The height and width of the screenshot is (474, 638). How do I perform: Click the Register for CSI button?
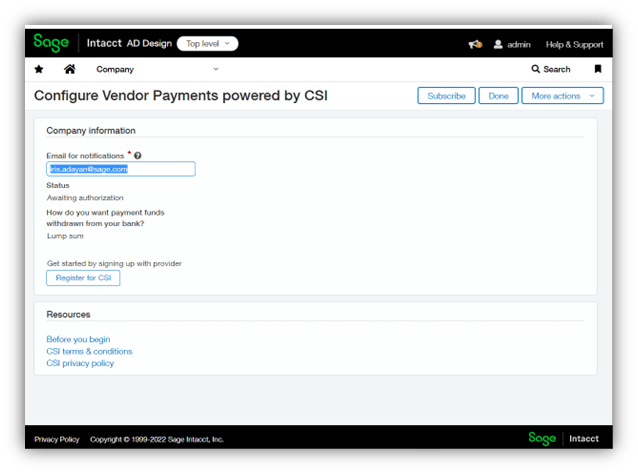tap(83, 277)
